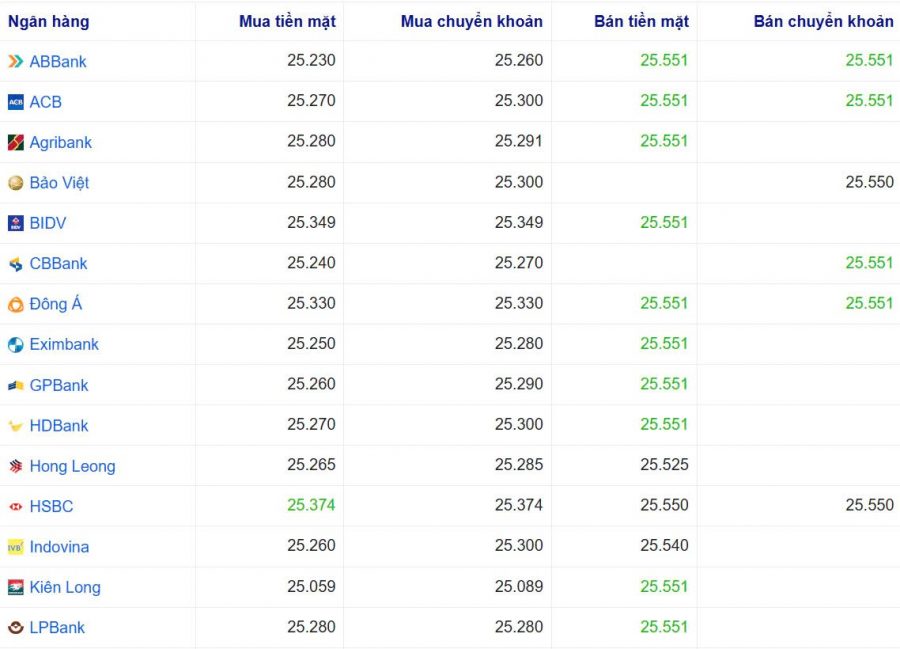This screenshot has height=649, width=900.
Task: Click the HSBC logo icon
Action: (x=16, y=507)
